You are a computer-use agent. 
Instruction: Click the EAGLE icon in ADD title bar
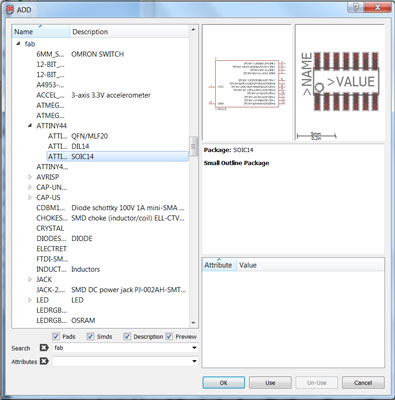(11, 10)
